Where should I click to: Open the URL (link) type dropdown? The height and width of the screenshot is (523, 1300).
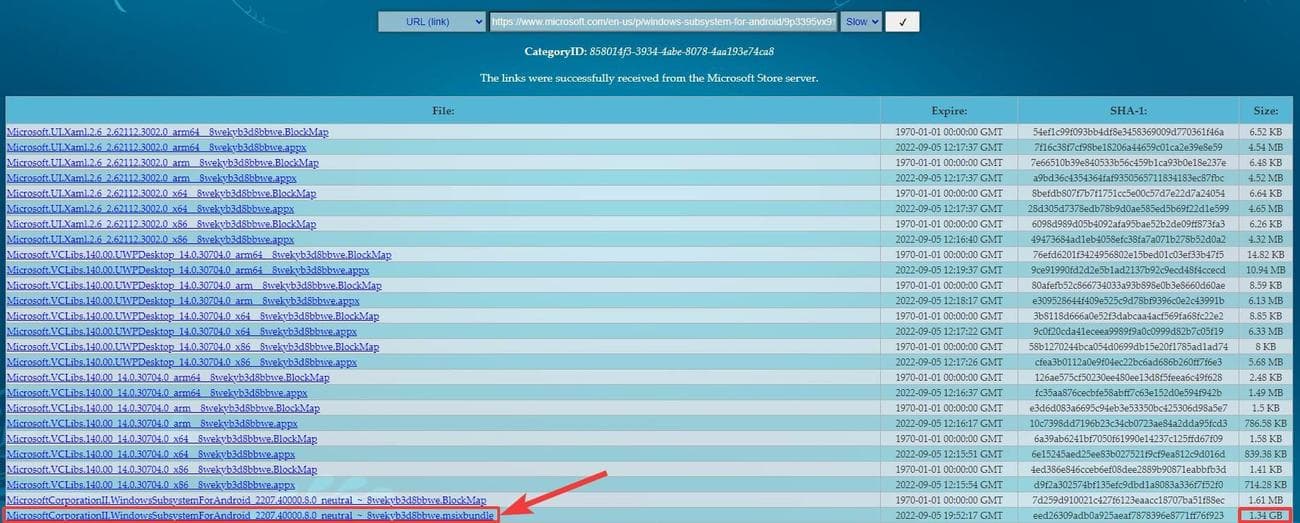431,22
